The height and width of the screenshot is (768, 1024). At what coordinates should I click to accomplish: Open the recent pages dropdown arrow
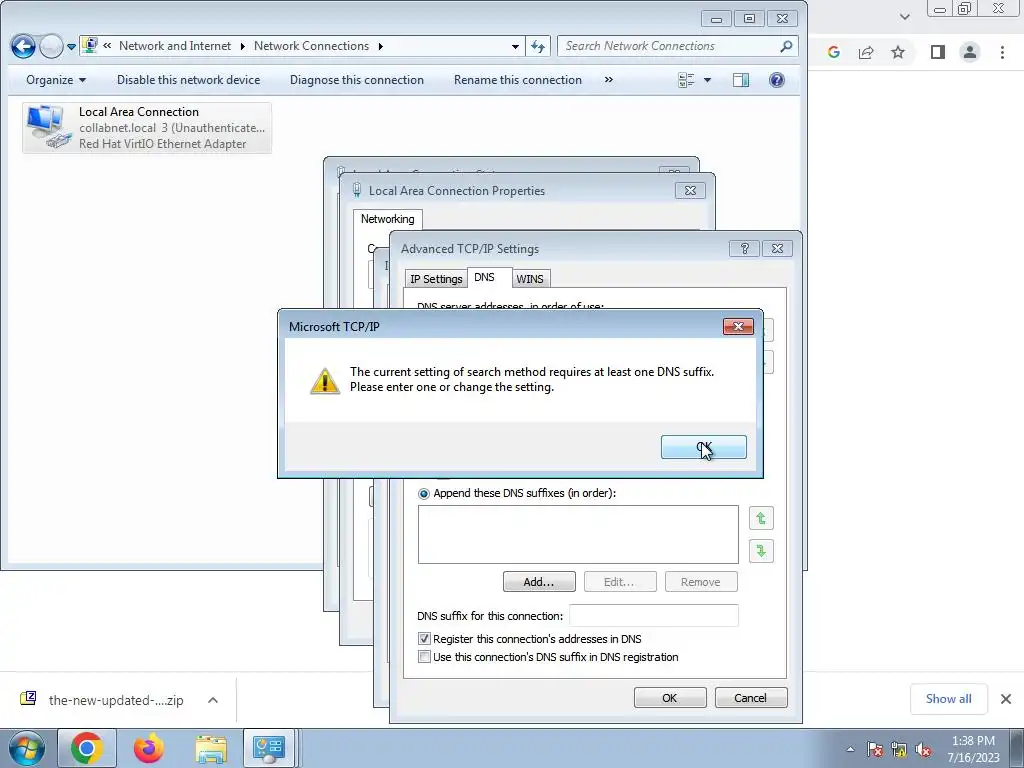(x=71, y=47)
